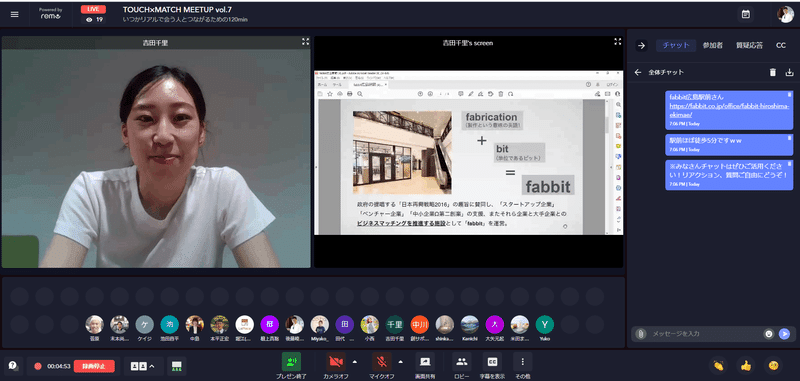Viewport: 800px width, 381px height.
Task: Click the message input field
Action: (705, 334)
